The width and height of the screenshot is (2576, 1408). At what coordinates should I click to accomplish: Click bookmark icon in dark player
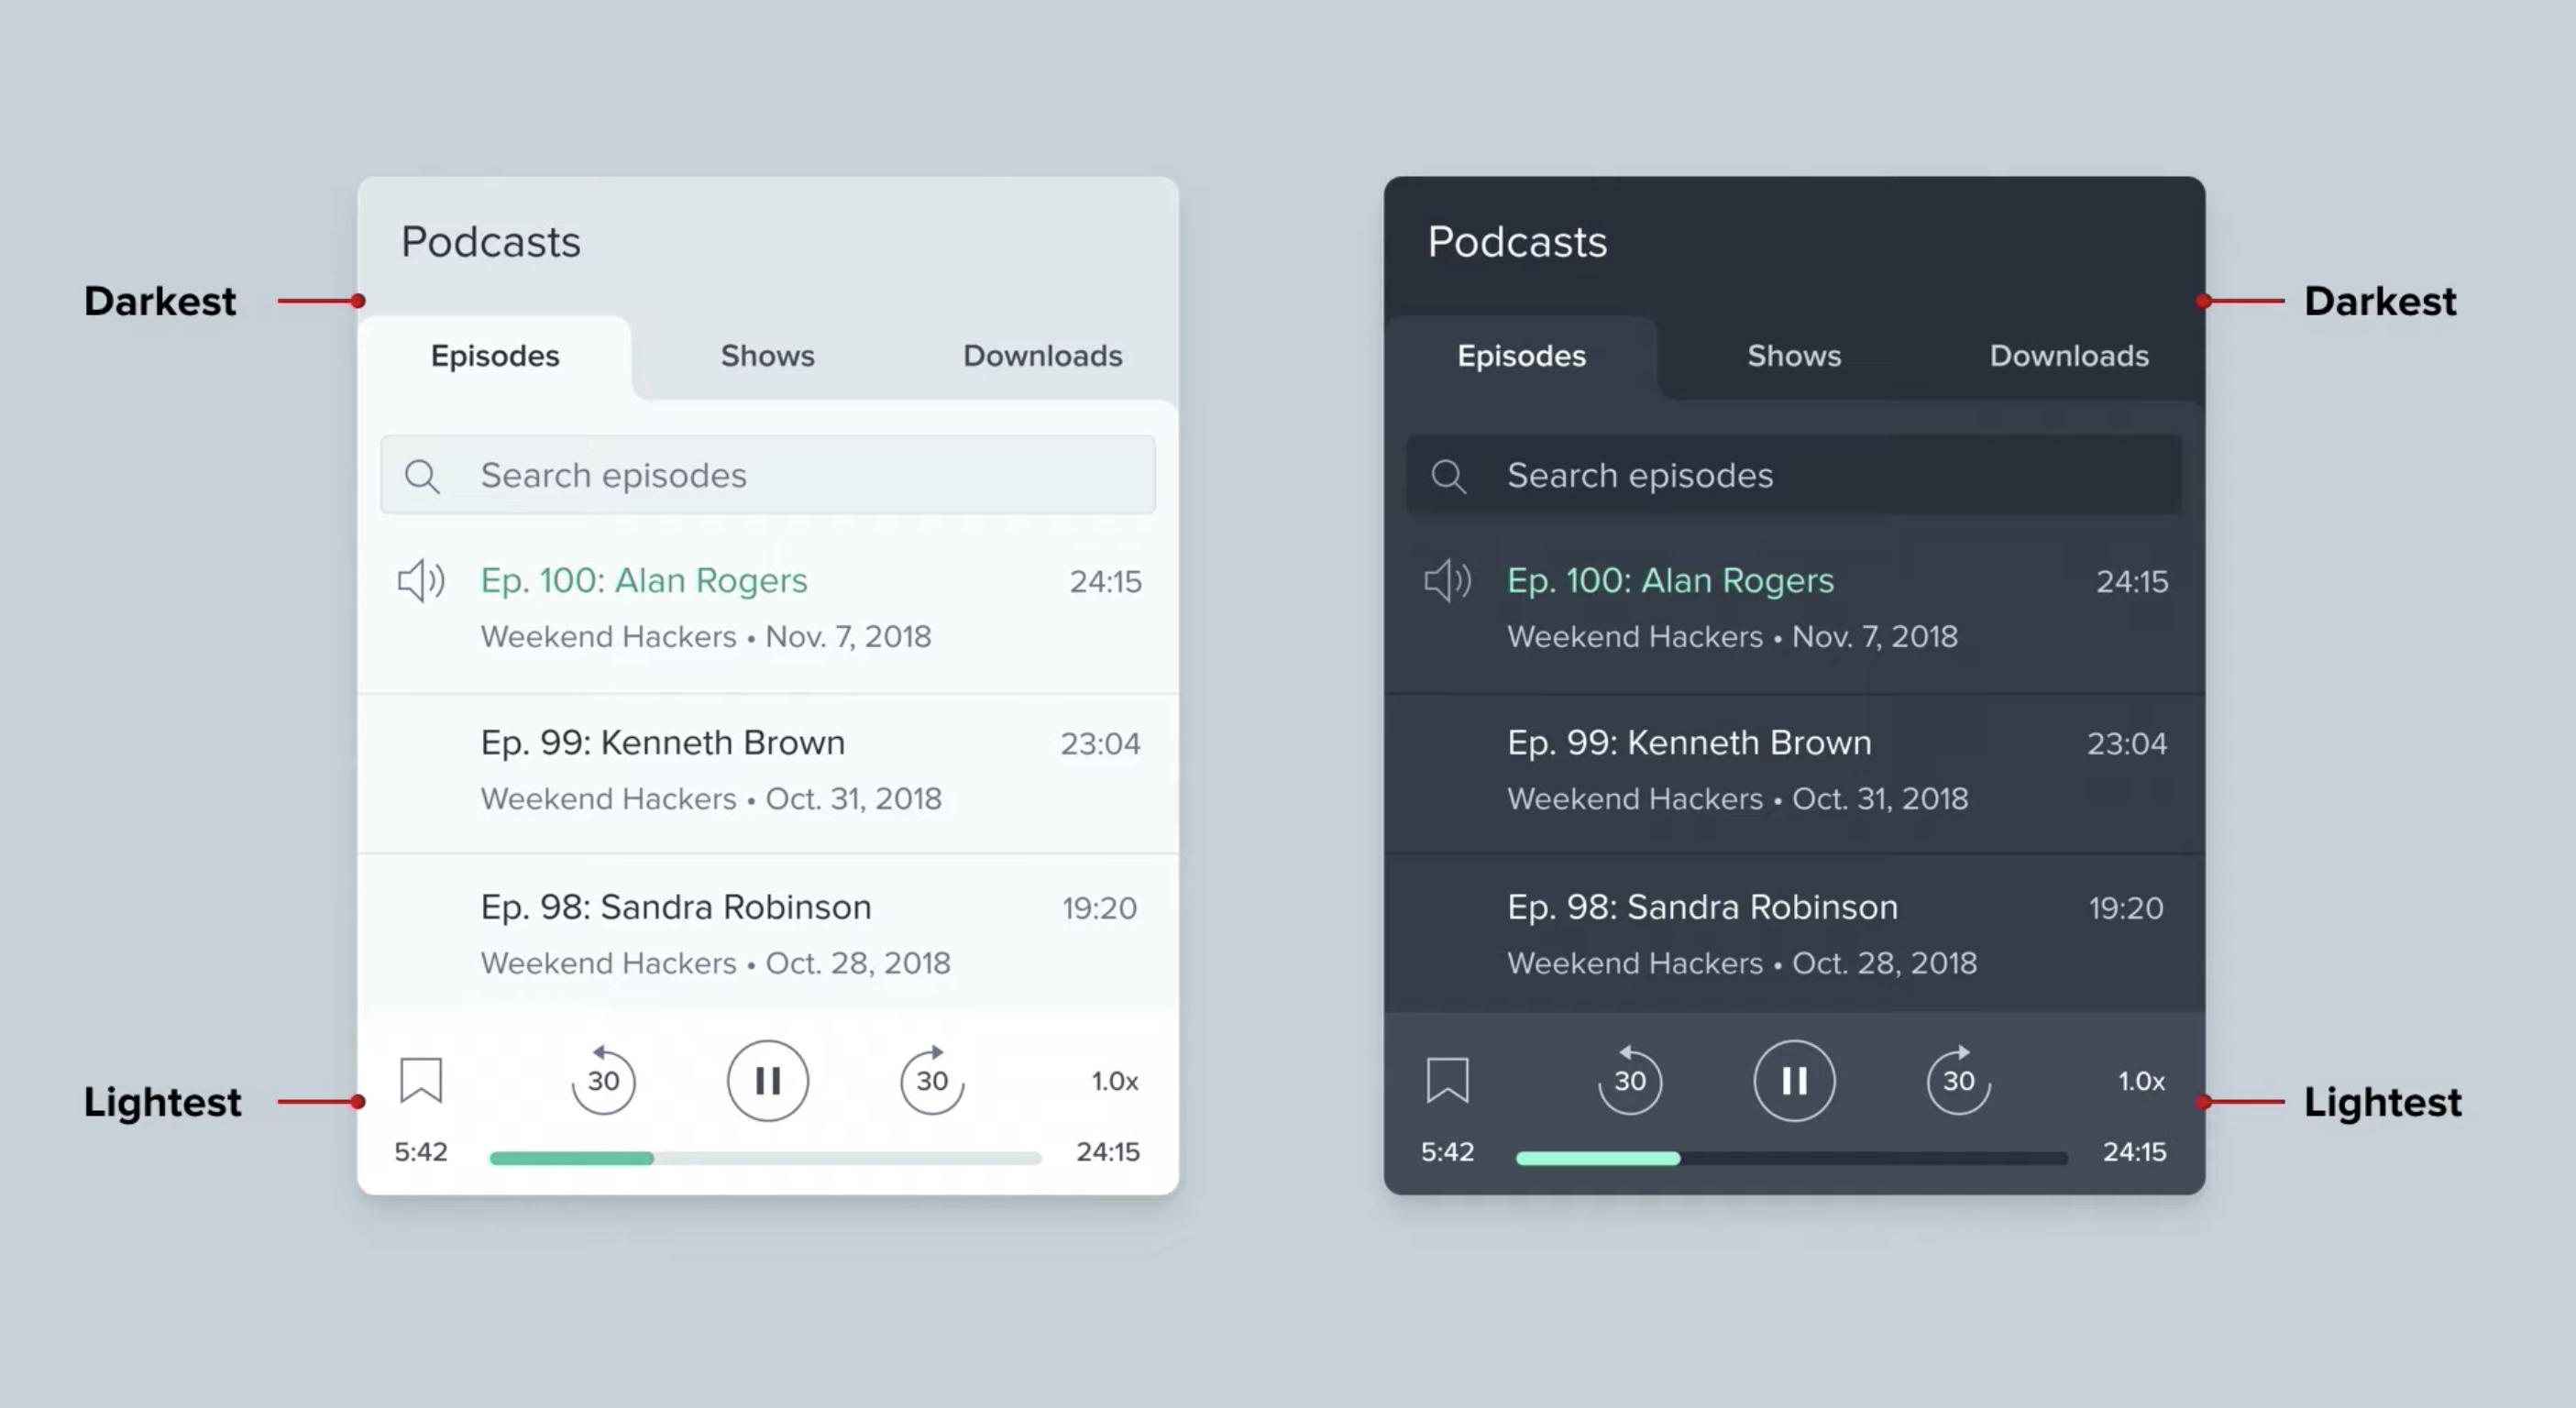pos(1447,1080)
